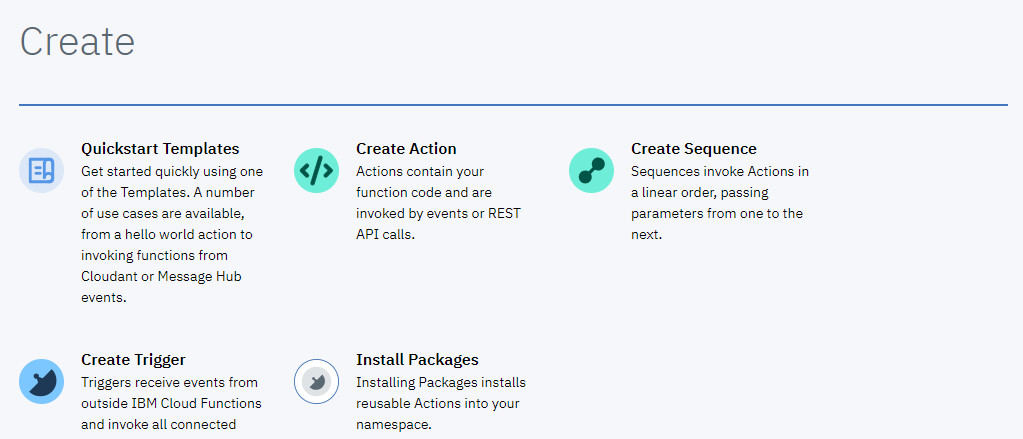Viewport: 1023px width, 439px height.
Task: Open the Create Sequence heading
Action: click(693, 149)
